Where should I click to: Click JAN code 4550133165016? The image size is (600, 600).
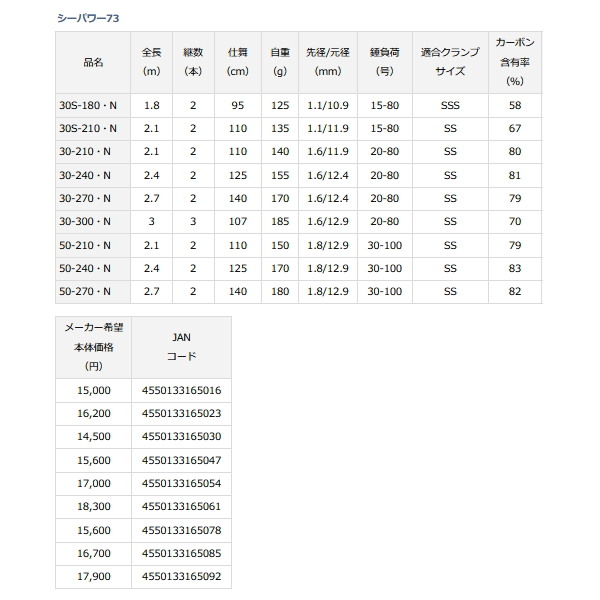tap(181, 390)
